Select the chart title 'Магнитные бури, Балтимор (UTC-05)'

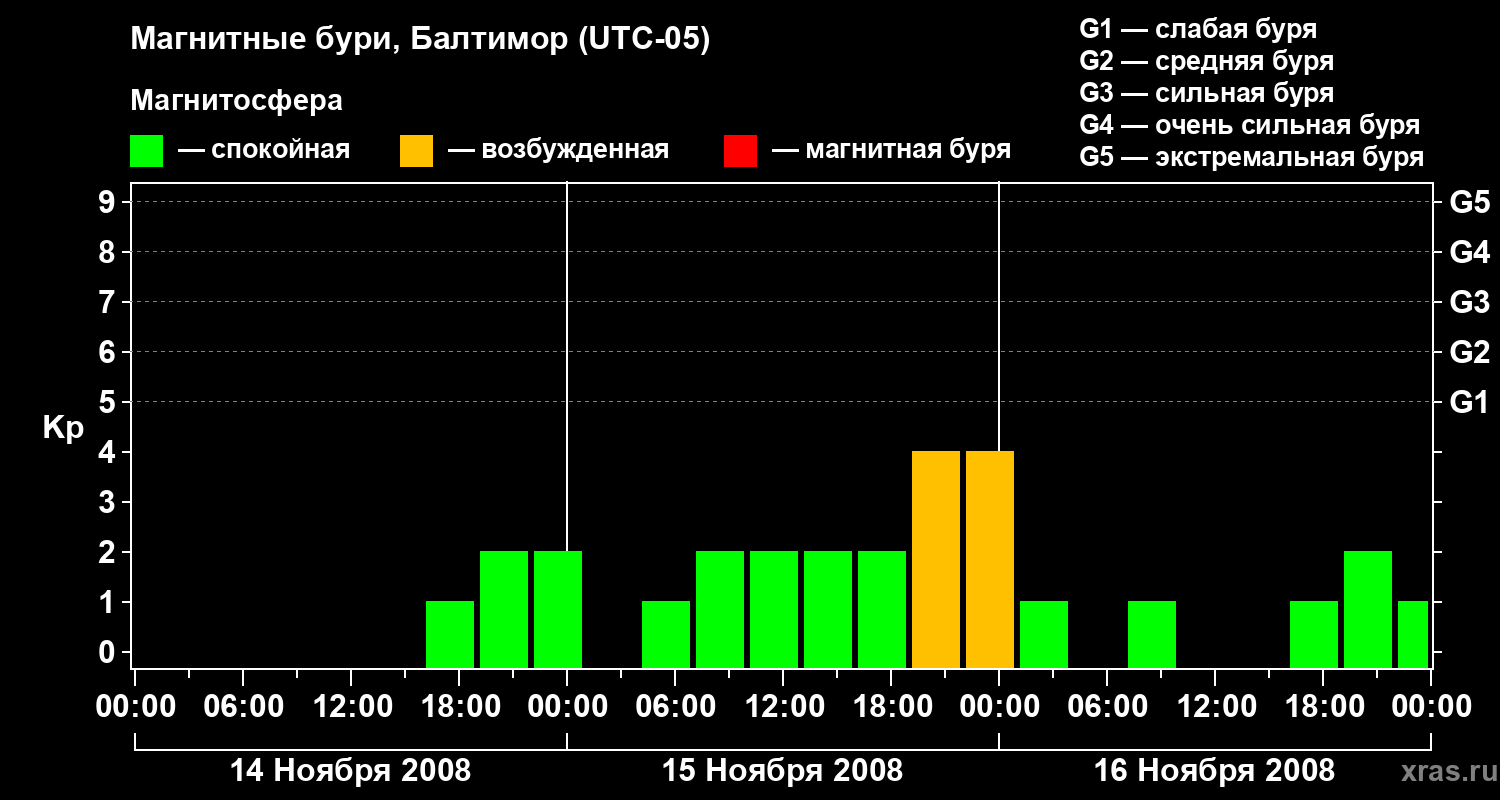point(420,40)
